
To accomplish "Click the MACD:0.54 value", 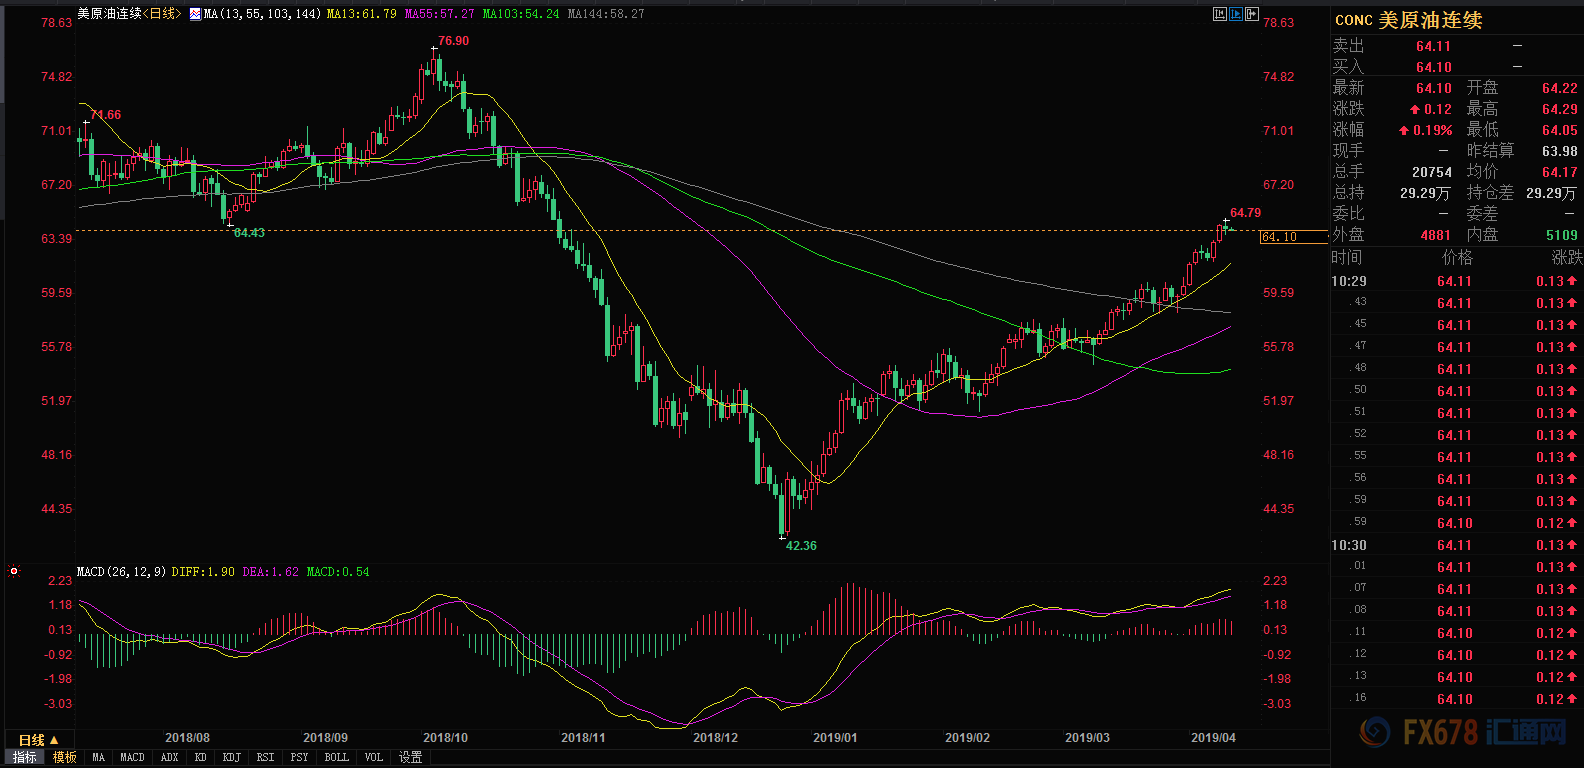I will click(338, 572).
